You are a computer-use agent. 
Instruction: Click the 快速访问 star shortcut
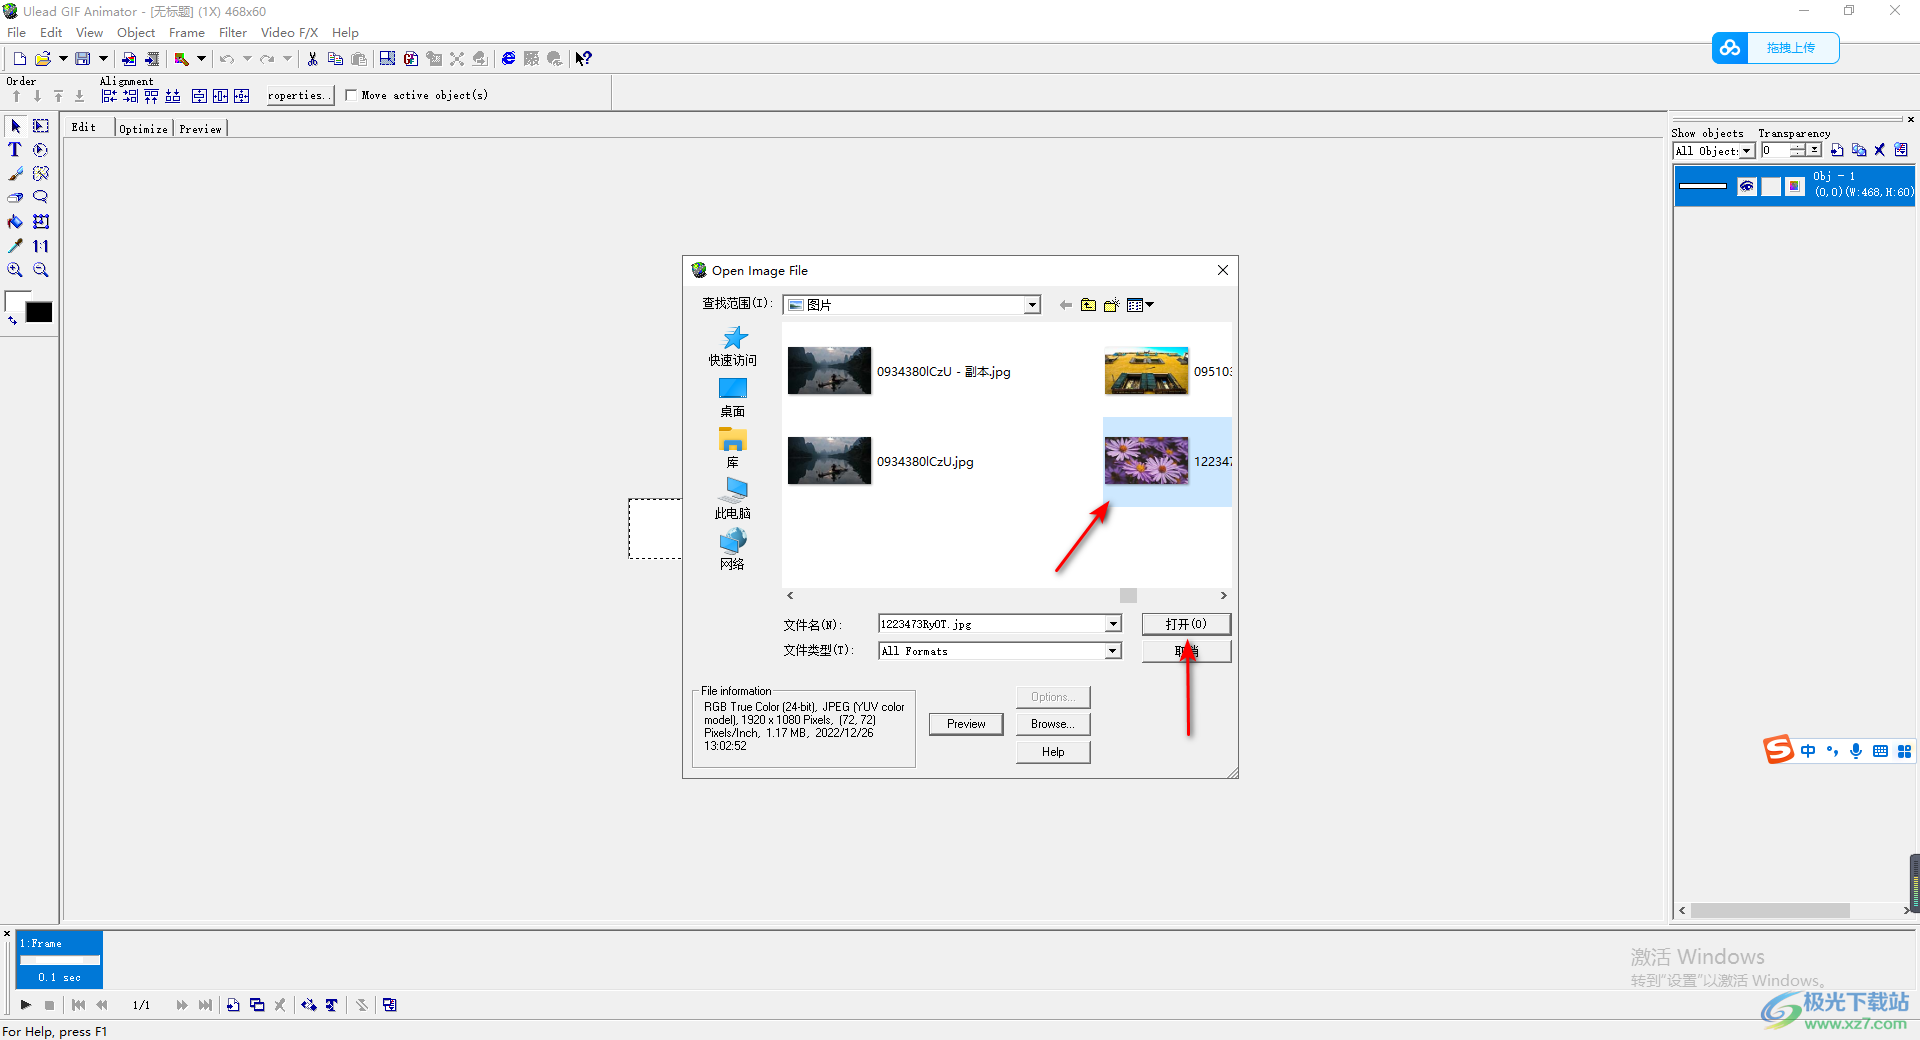732,346
